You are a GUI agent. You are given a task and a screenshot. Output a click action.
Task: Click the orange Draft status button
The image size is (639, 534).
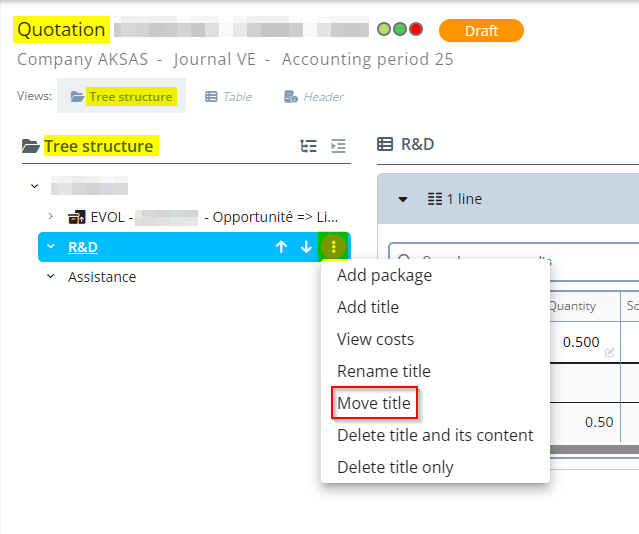click(481, 31)
